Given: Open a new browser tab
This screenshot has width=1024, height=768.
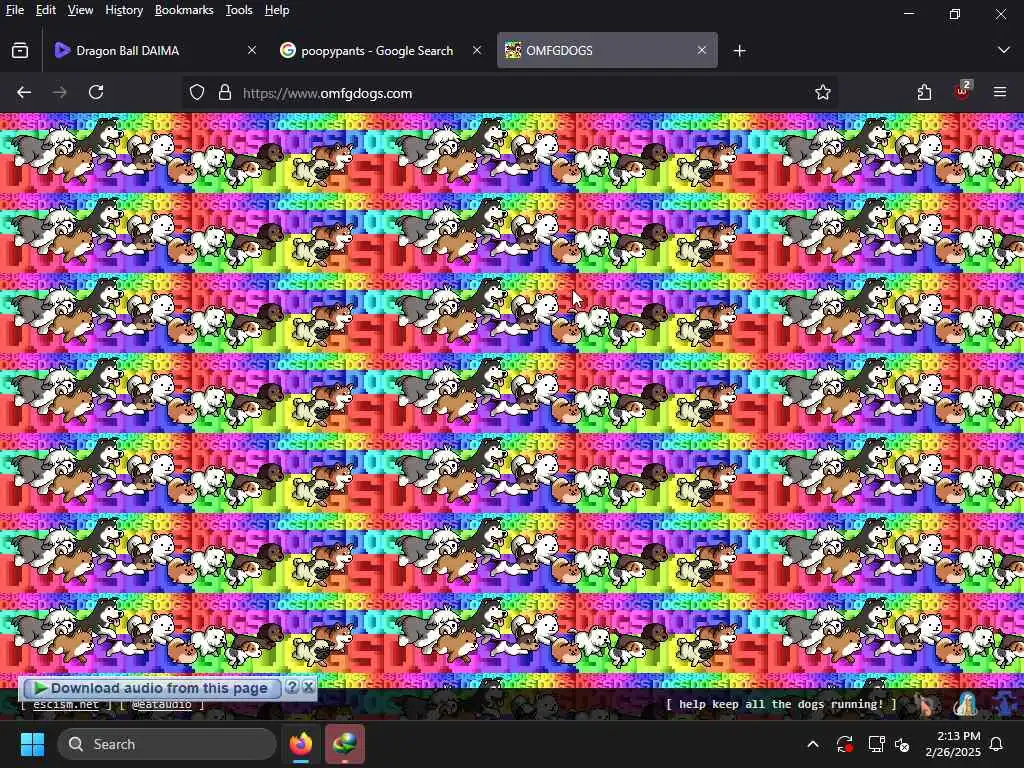Looking at the screenshot, I should [x=739, y=50].
